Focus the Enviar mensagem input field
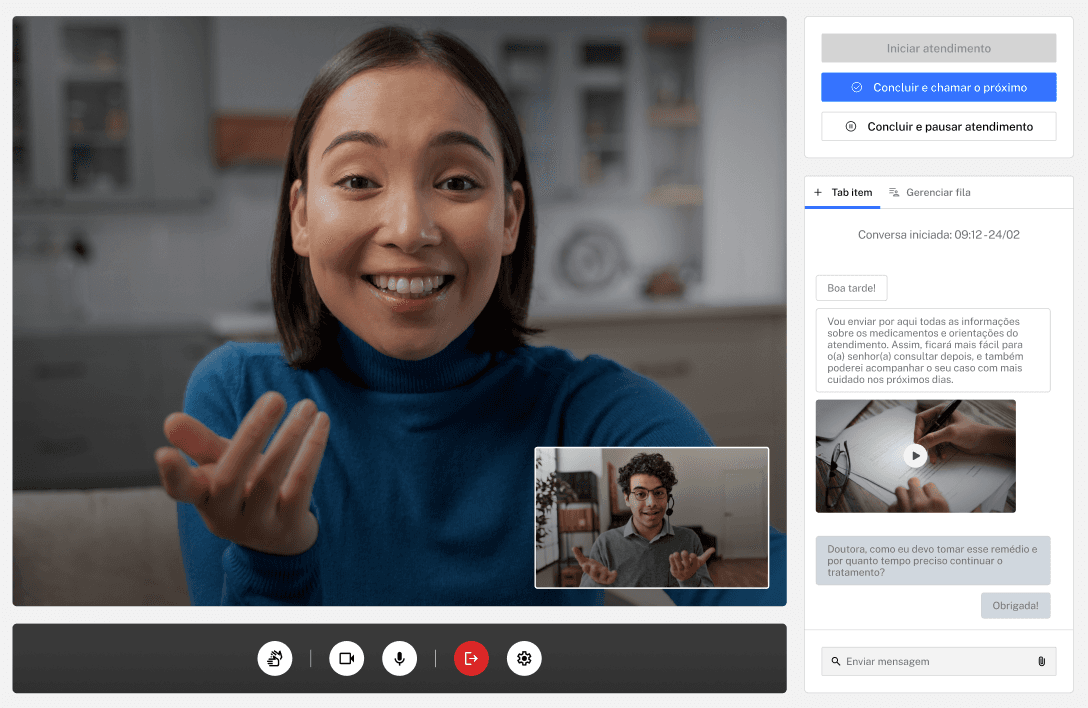 (x=938, y=661)
